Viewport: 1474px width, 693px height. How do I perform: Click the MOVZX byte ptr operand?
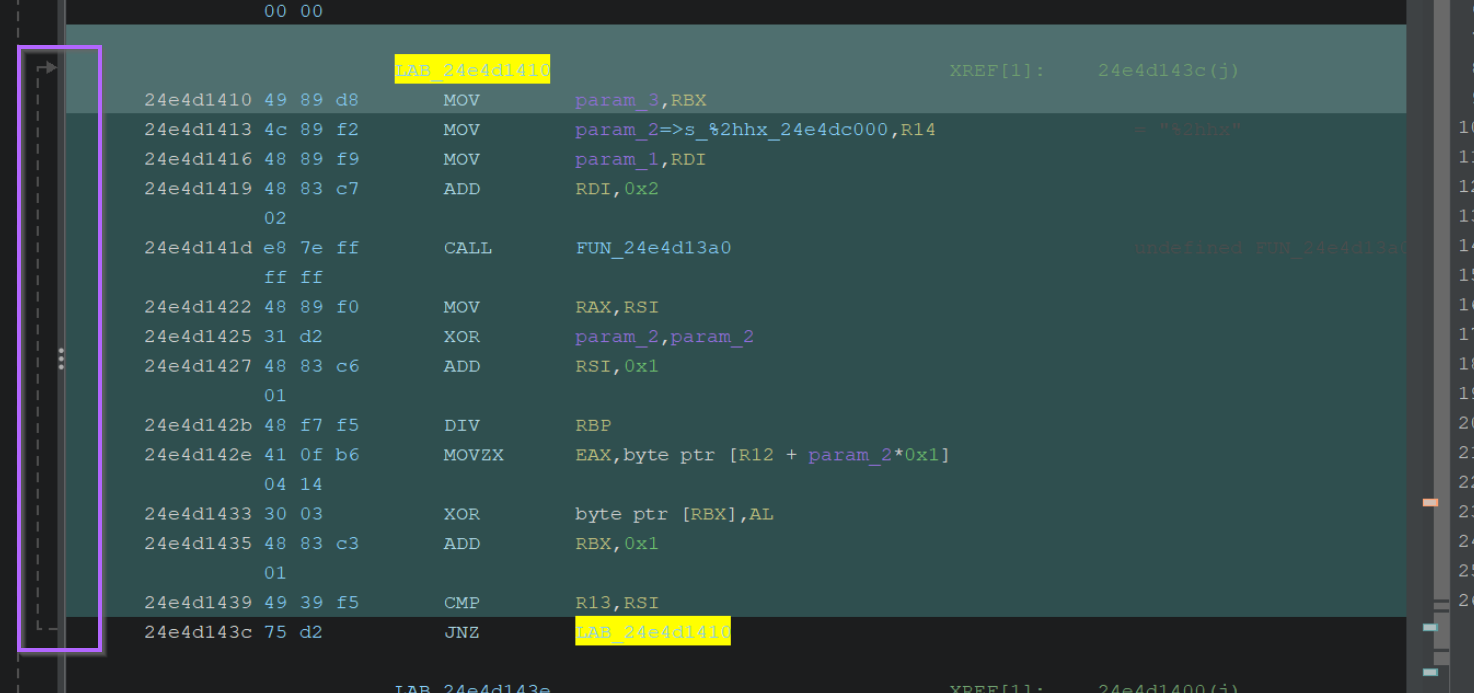tap(762, 455)
